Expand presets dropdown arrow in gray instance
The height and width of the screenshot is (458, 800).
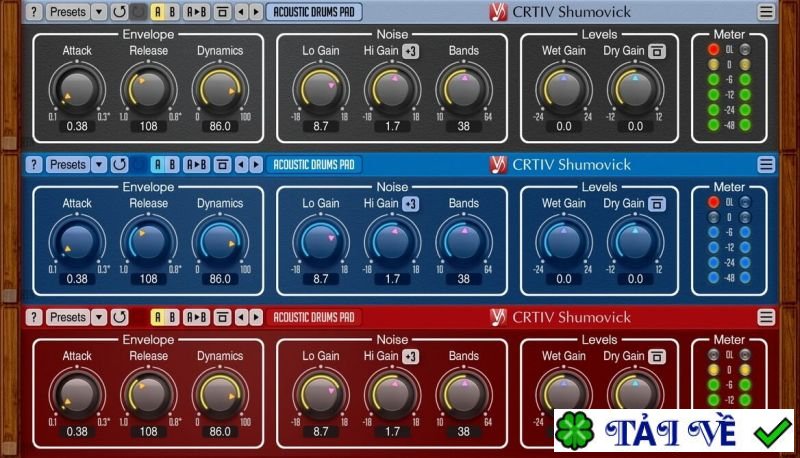[99, 12]
